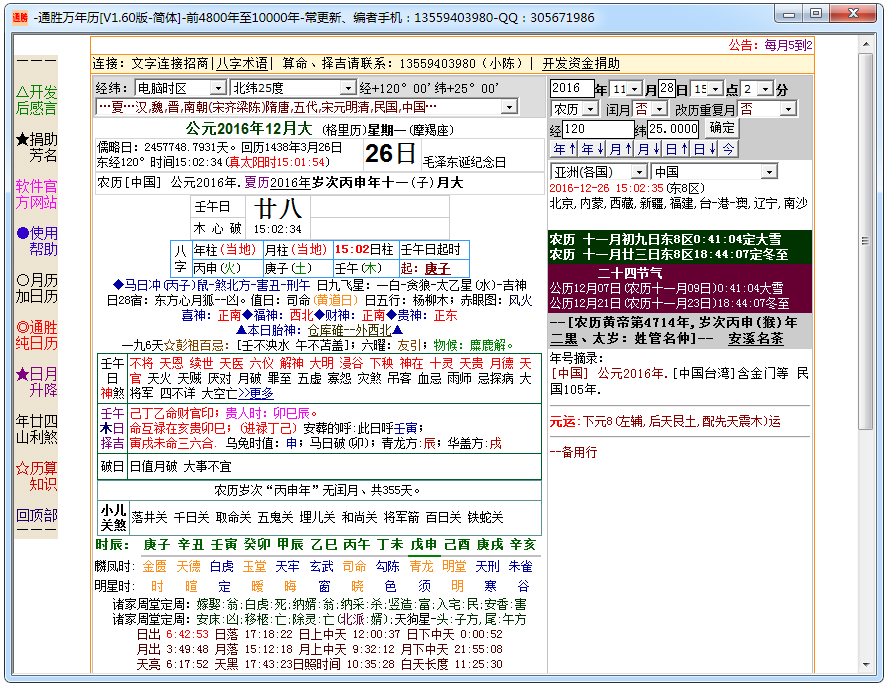The width and height of the screenshot is (887, 685).
Task: Click the 年↓ year-down button
Action: tap(592, 149)
